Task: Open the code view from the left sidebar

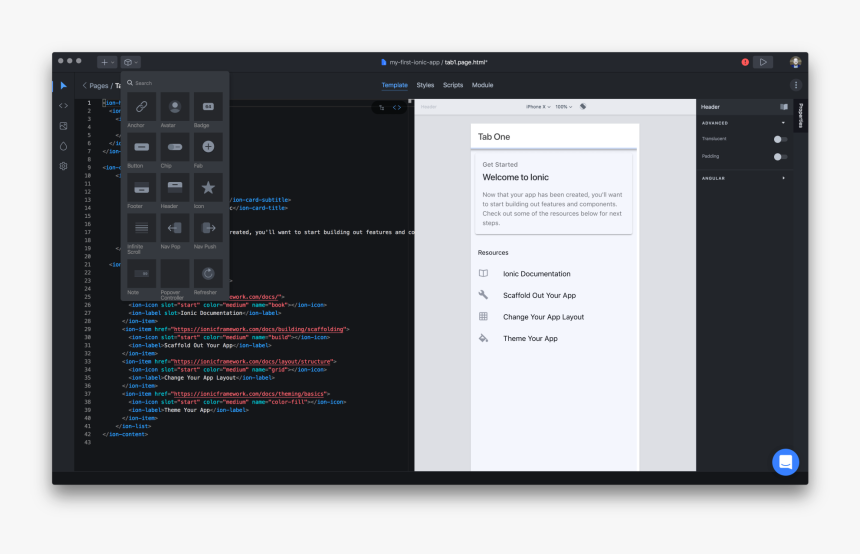Action: tap(64, 105)
